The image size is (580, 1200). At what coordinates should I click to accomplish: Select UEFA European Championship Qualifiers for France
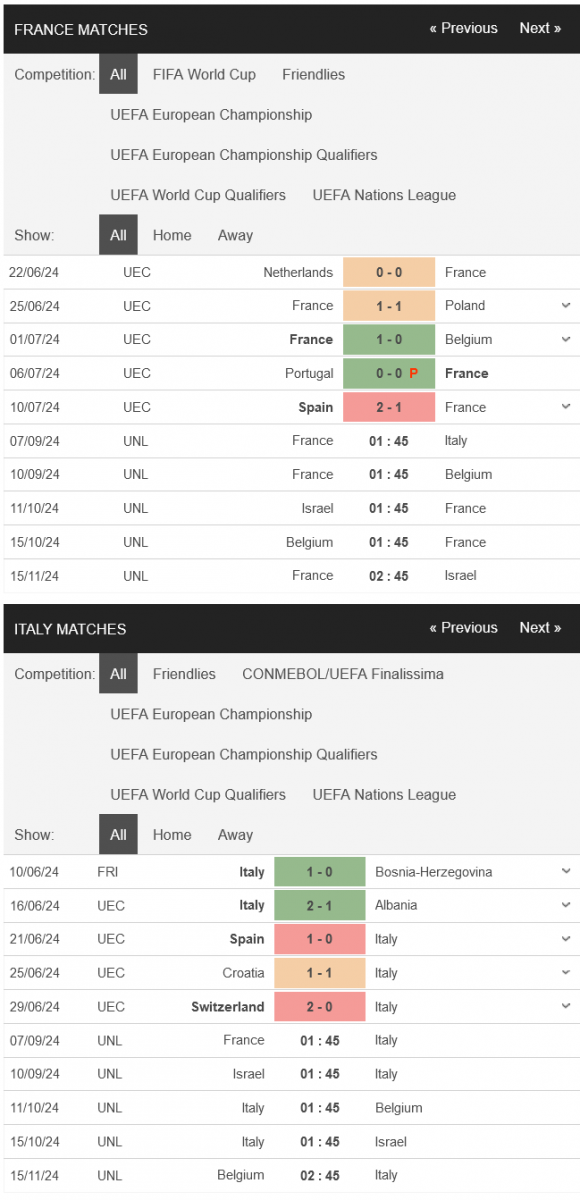(244, 155)
